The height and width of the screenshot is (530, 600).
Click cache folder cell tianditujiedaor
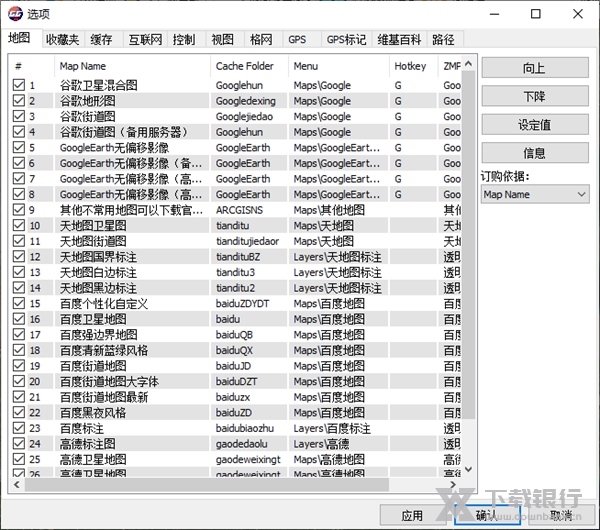[x=247, y=241]
